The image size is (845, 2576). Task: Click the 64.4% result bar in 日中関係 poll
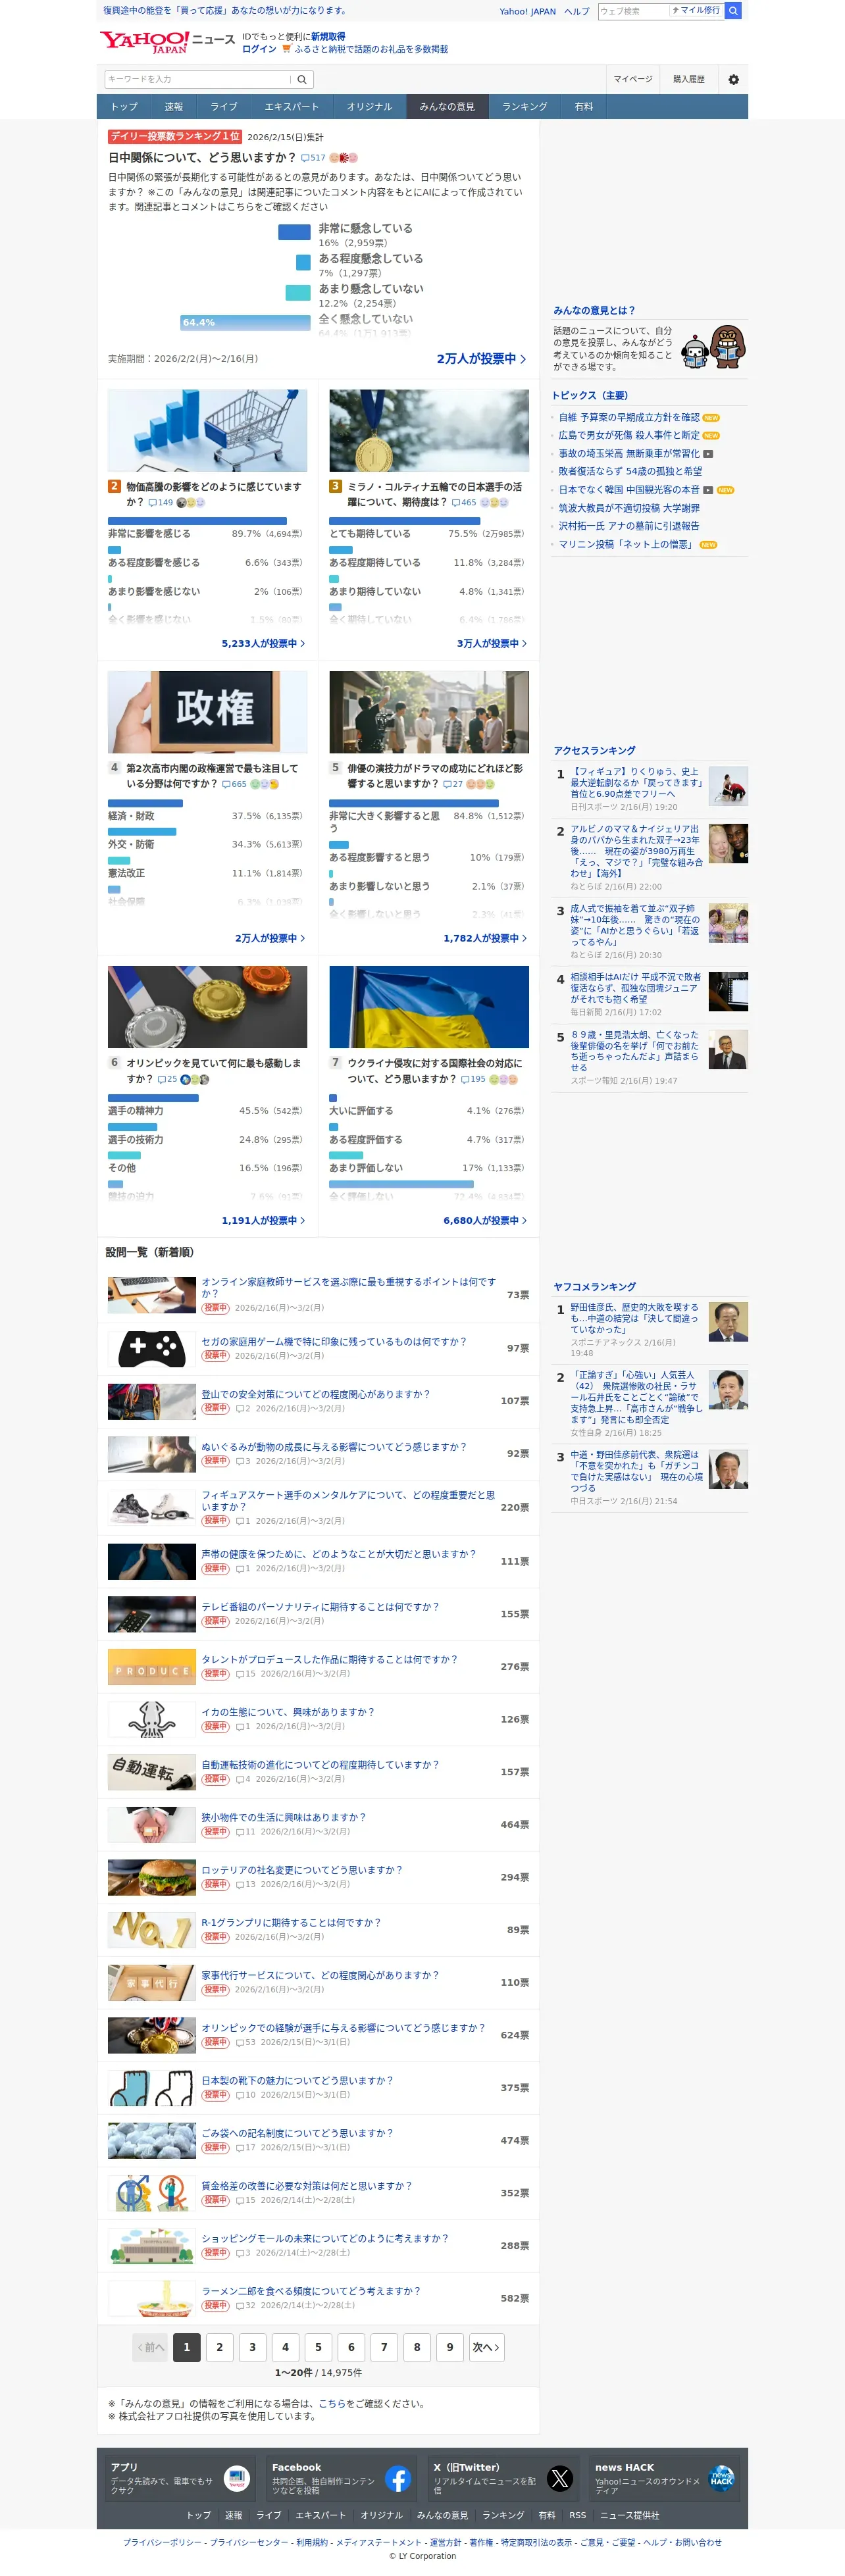click(x=245, y=323)
